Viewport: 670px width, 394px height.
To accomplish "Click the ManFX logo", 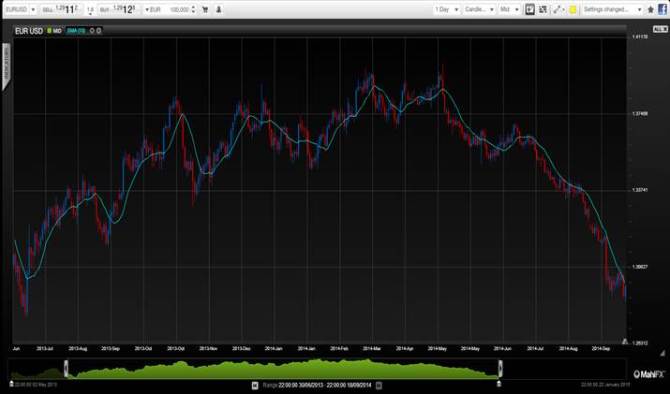I will click(x=649, y=374).
